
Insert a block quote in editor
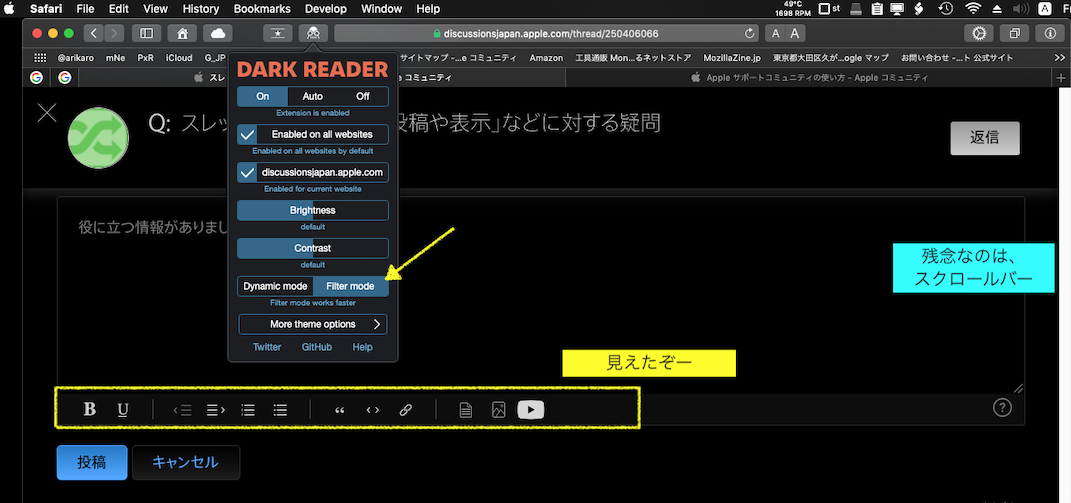click(339, 410)
